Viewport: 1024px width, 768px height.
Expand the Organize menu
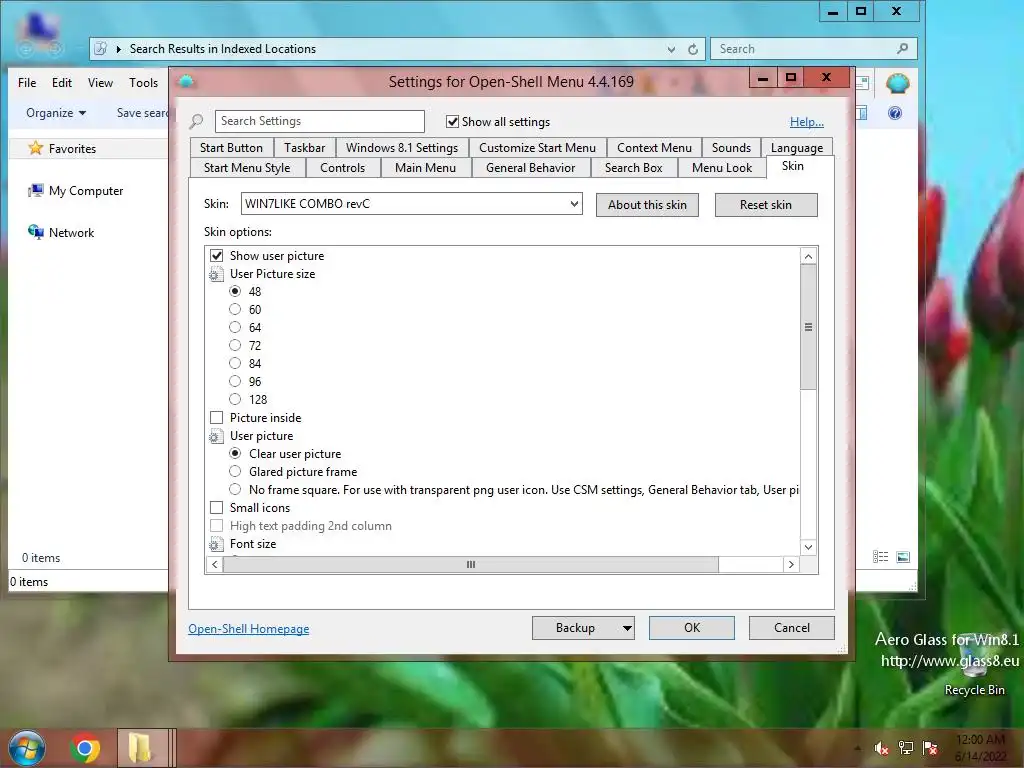[x=56, y=113]
